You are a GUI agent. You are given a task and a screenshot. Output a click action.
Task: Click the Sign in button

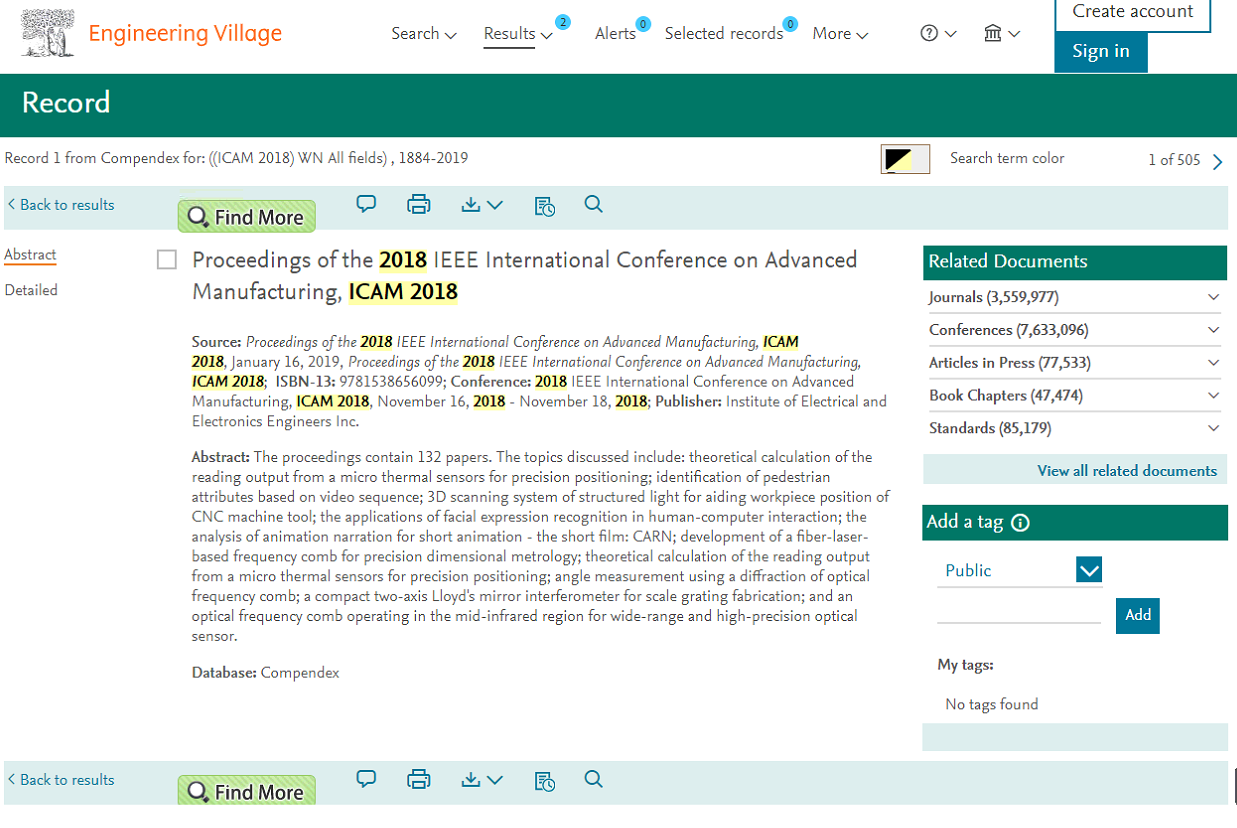tap(1101, 52)
